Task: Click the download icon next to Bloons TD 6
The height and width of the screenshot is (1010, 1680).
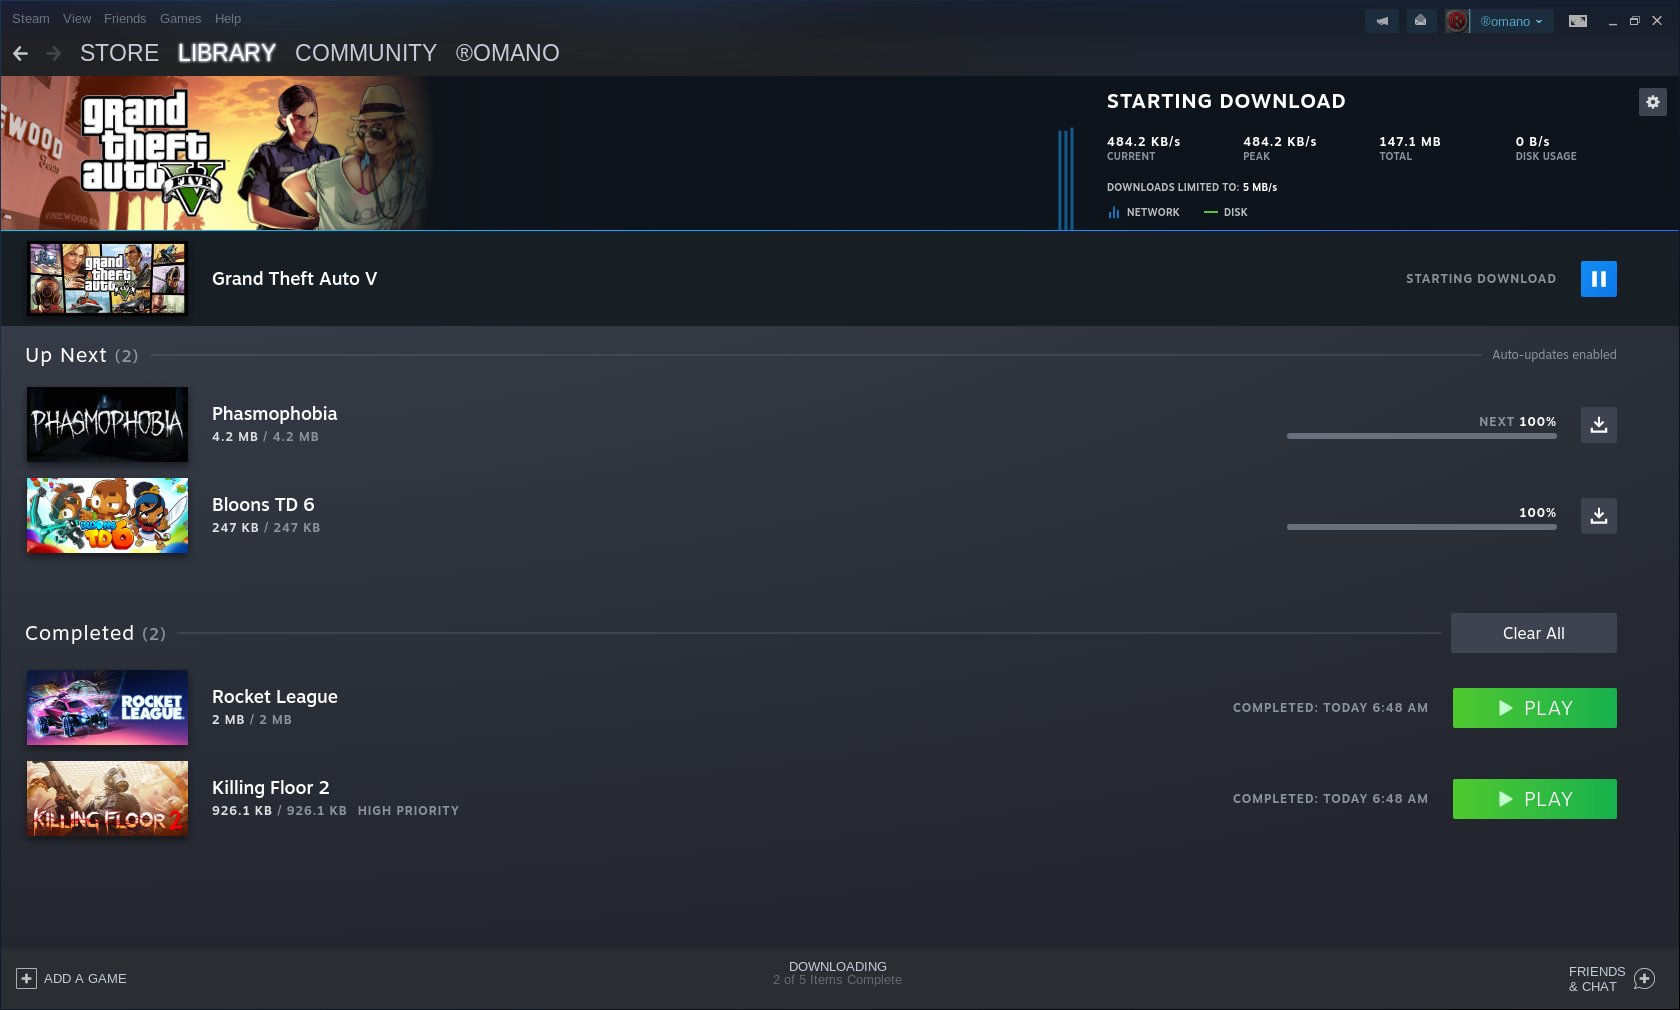Action: (x=1597, y=516)
